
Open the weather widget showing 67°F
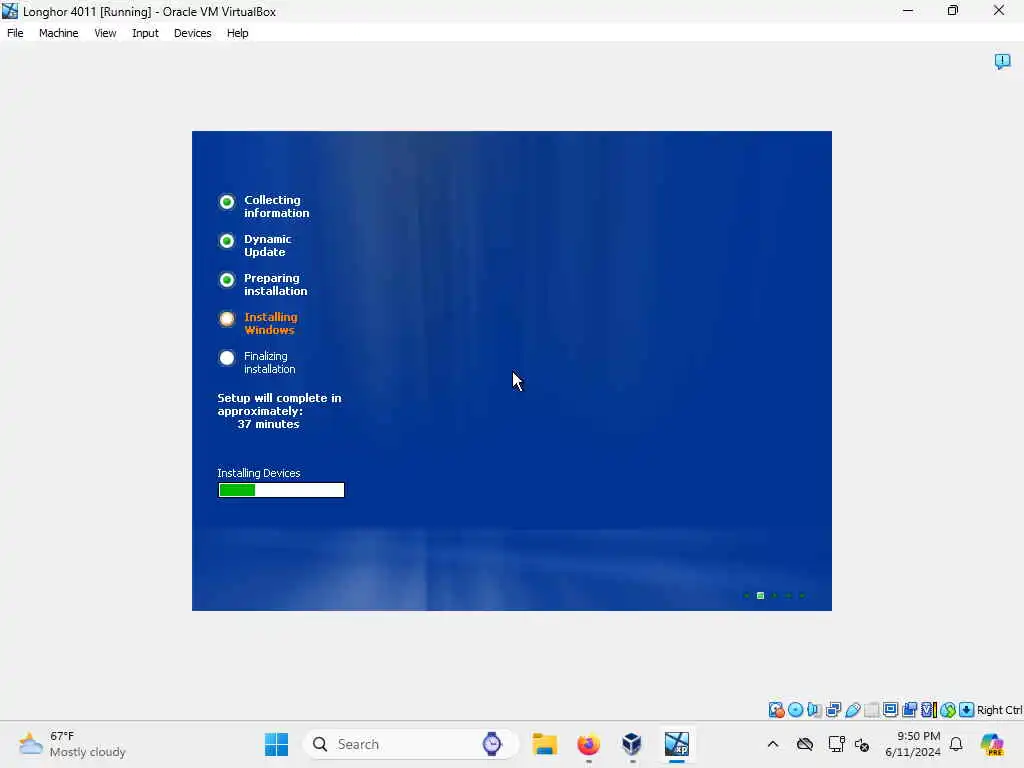coord(72,744)
